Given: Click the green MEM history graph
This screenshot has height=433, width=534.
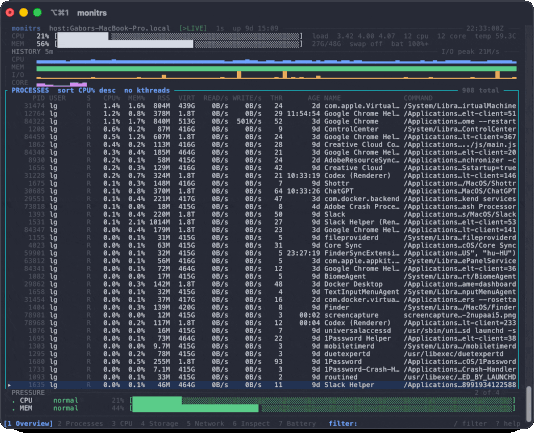Looking at the screenshot, I should [277, 69].
